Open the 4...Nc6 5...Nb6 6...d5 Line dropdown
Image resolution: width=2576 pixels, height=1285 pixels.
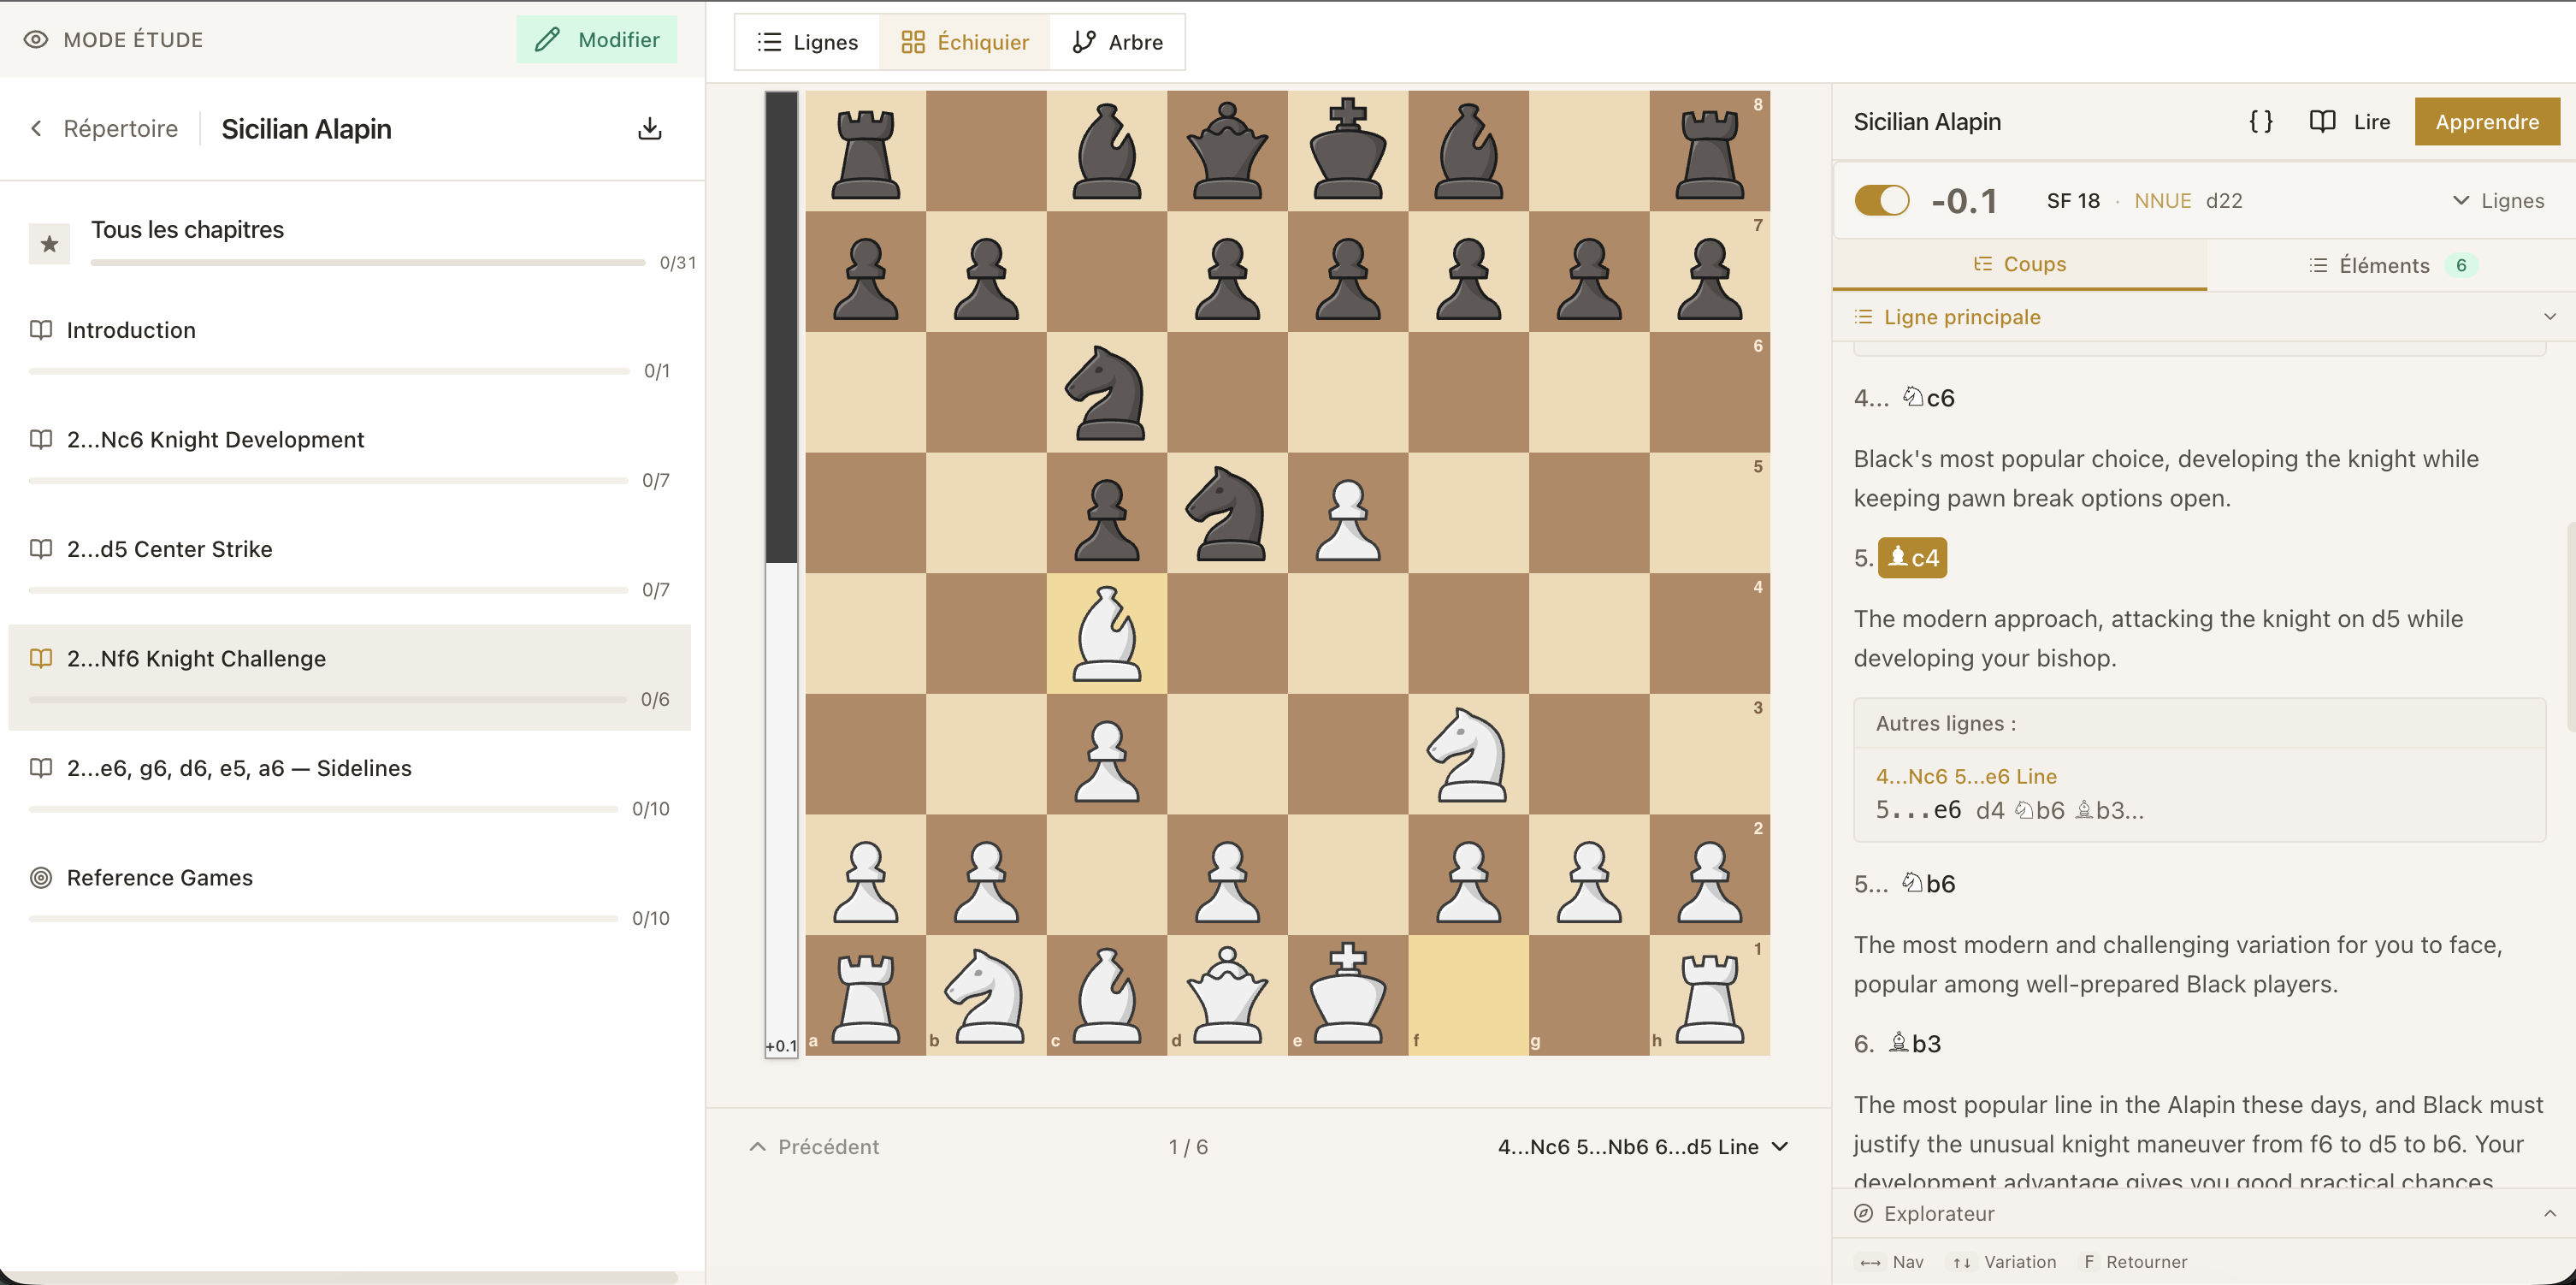1642,1146
